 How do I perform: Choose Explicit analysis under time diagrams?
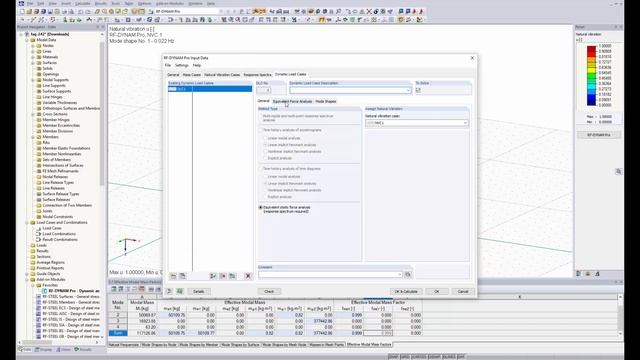tap(265, 197)
